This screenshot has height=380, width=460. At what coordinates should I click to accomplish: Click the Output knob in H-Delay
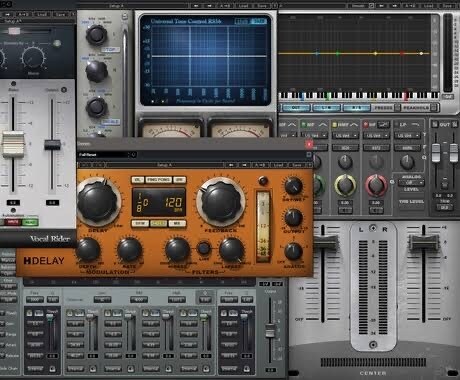293,218
